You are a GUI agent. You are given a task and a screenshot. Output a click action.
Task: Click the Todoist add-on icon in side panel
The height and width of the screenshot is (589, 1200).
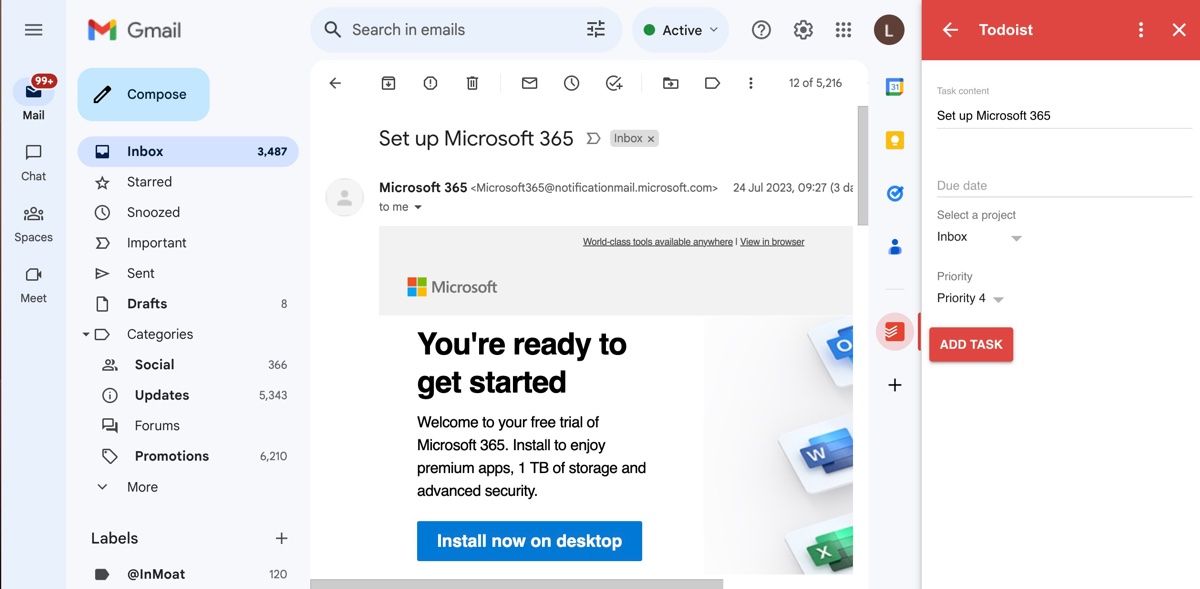click(894, 331)
